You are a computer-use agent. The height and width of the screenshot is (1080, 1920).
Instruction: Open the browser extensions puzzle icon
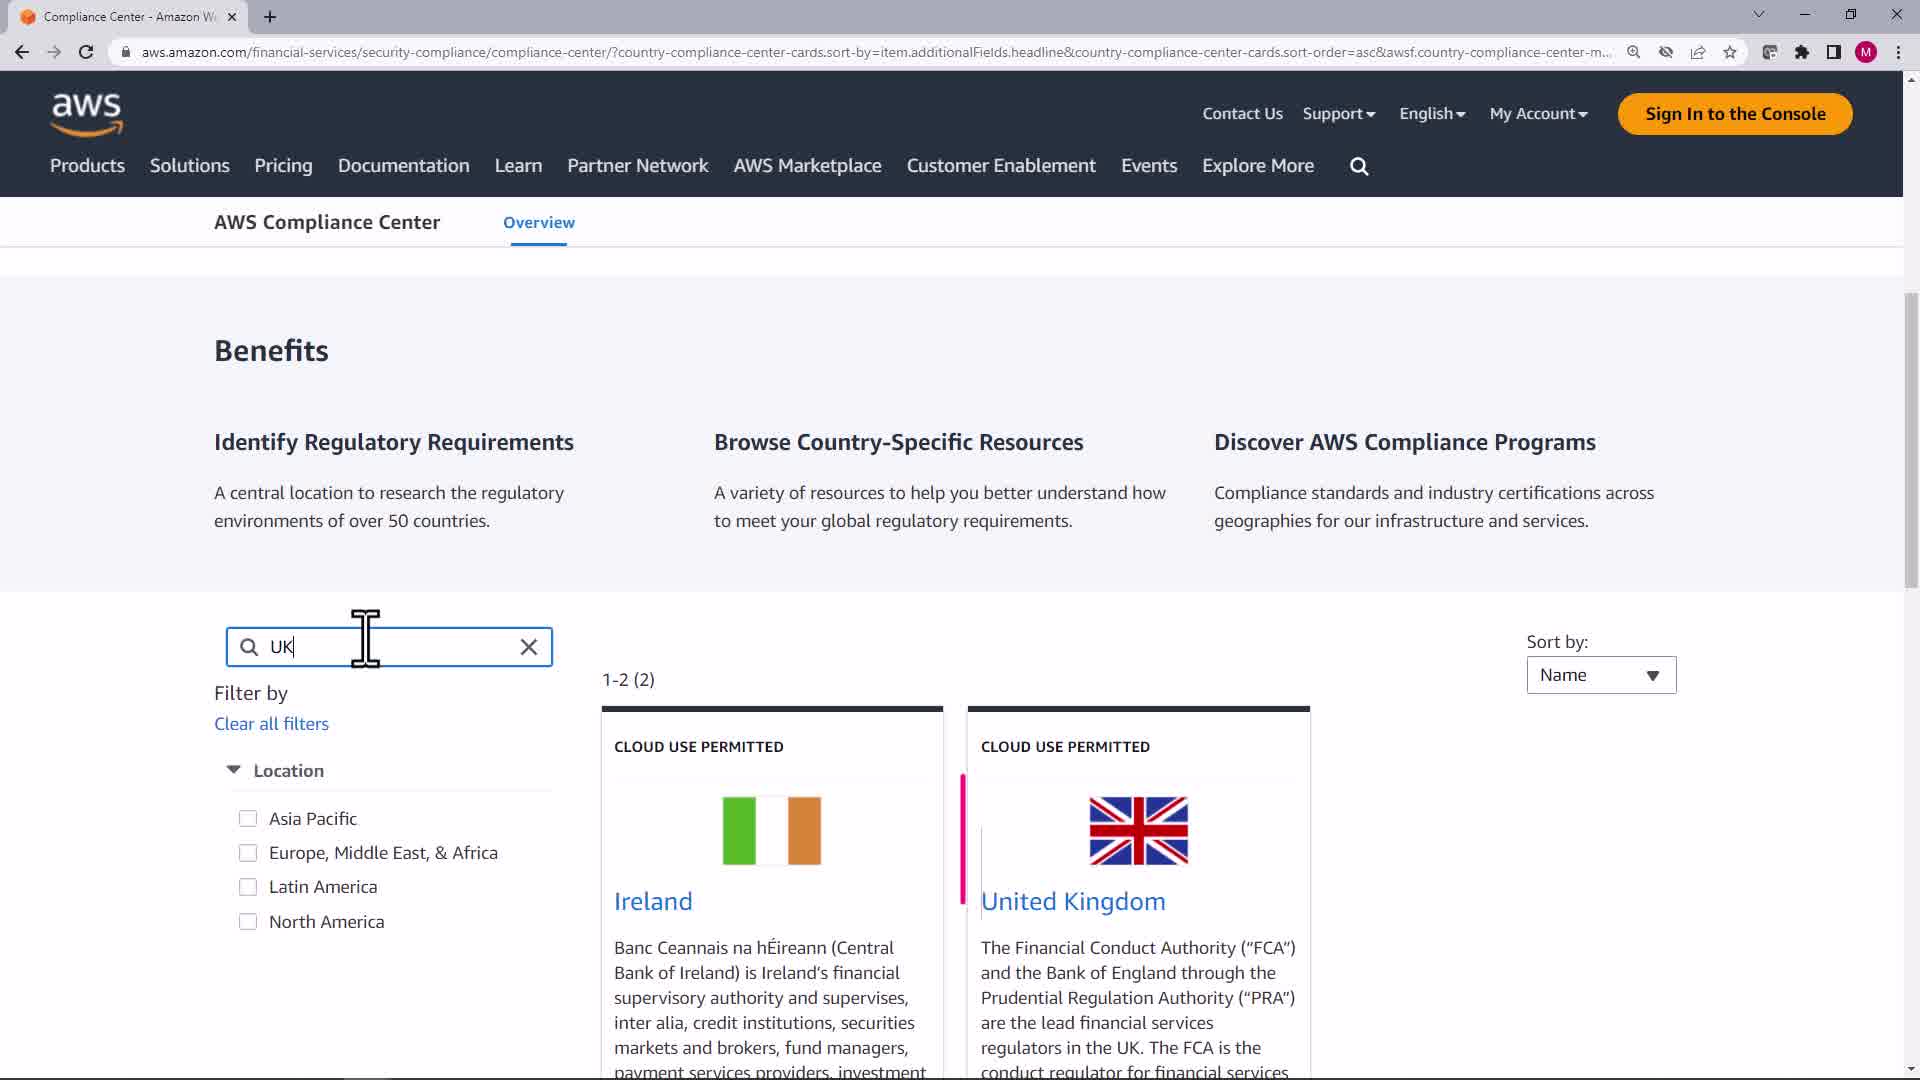point(1802,52)
